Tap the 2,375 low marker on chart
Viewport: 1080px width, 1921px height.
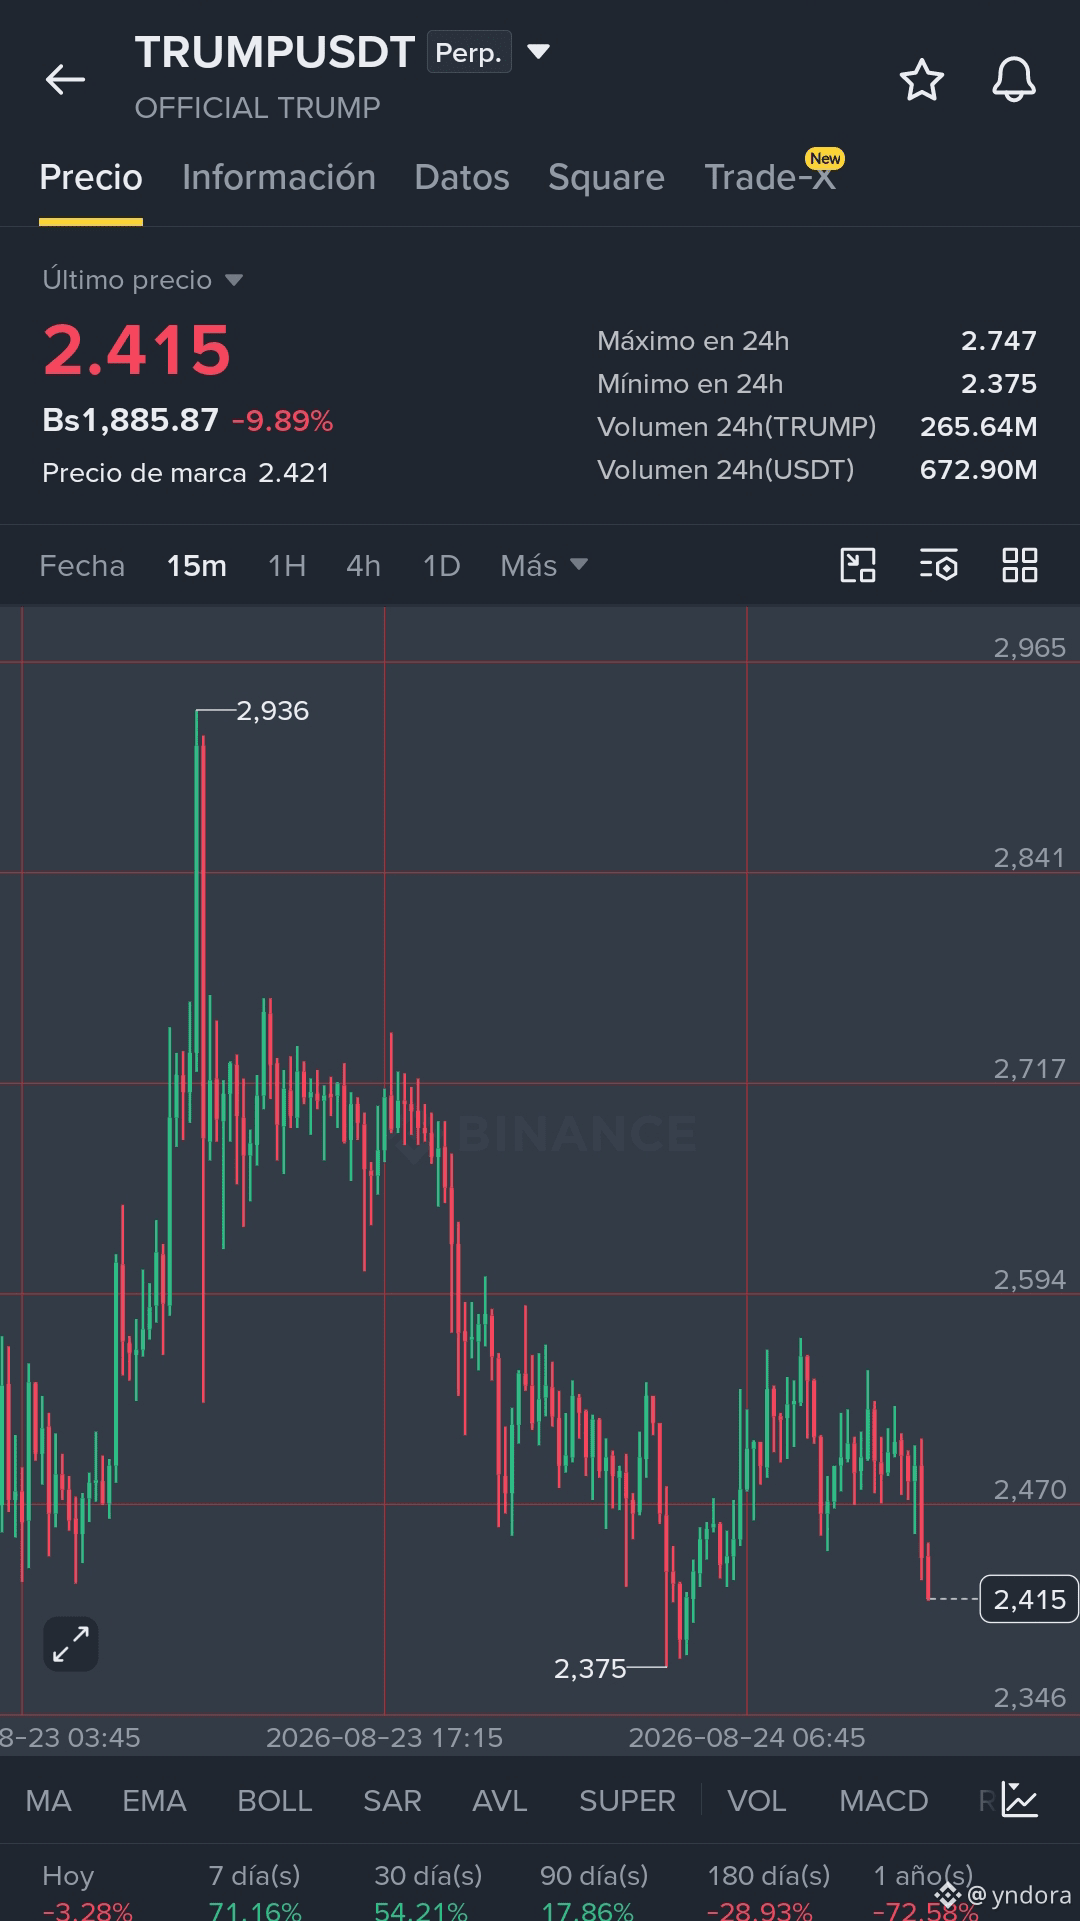click(x=590, y=1668)
